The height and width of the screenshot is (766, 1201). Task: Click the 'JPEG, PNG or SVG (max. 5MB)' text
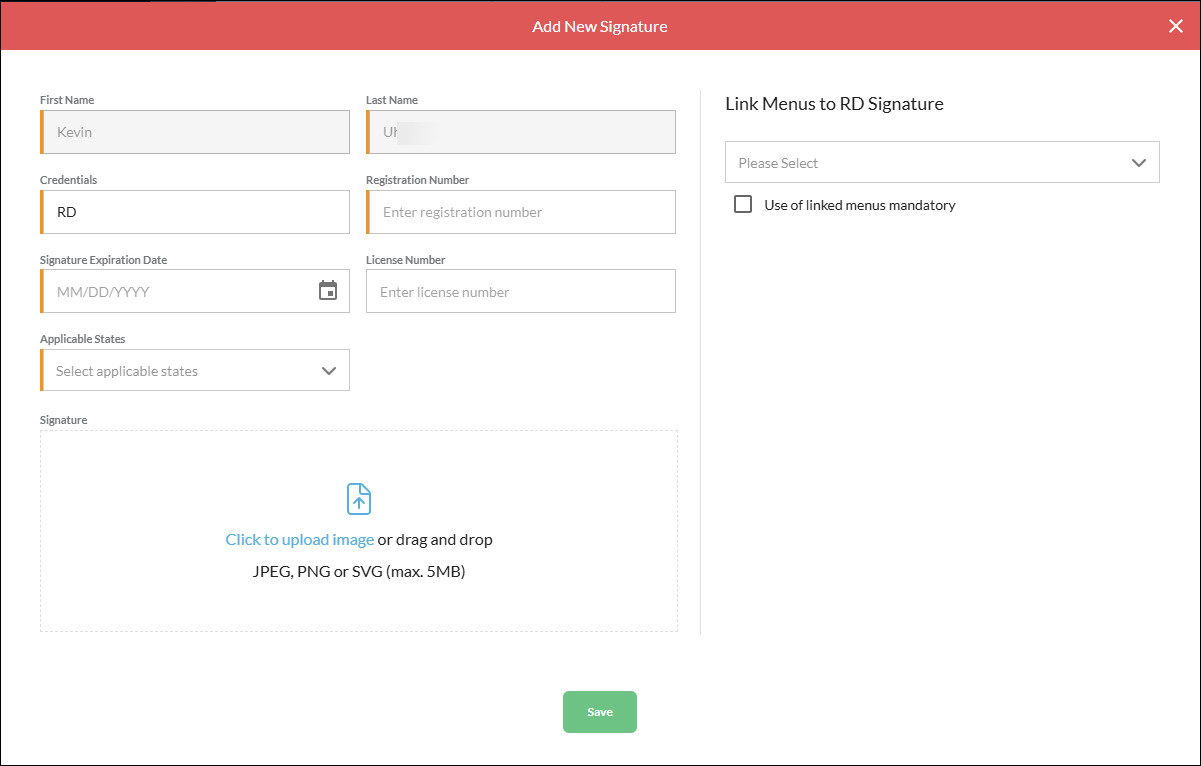tap(359, 572)
